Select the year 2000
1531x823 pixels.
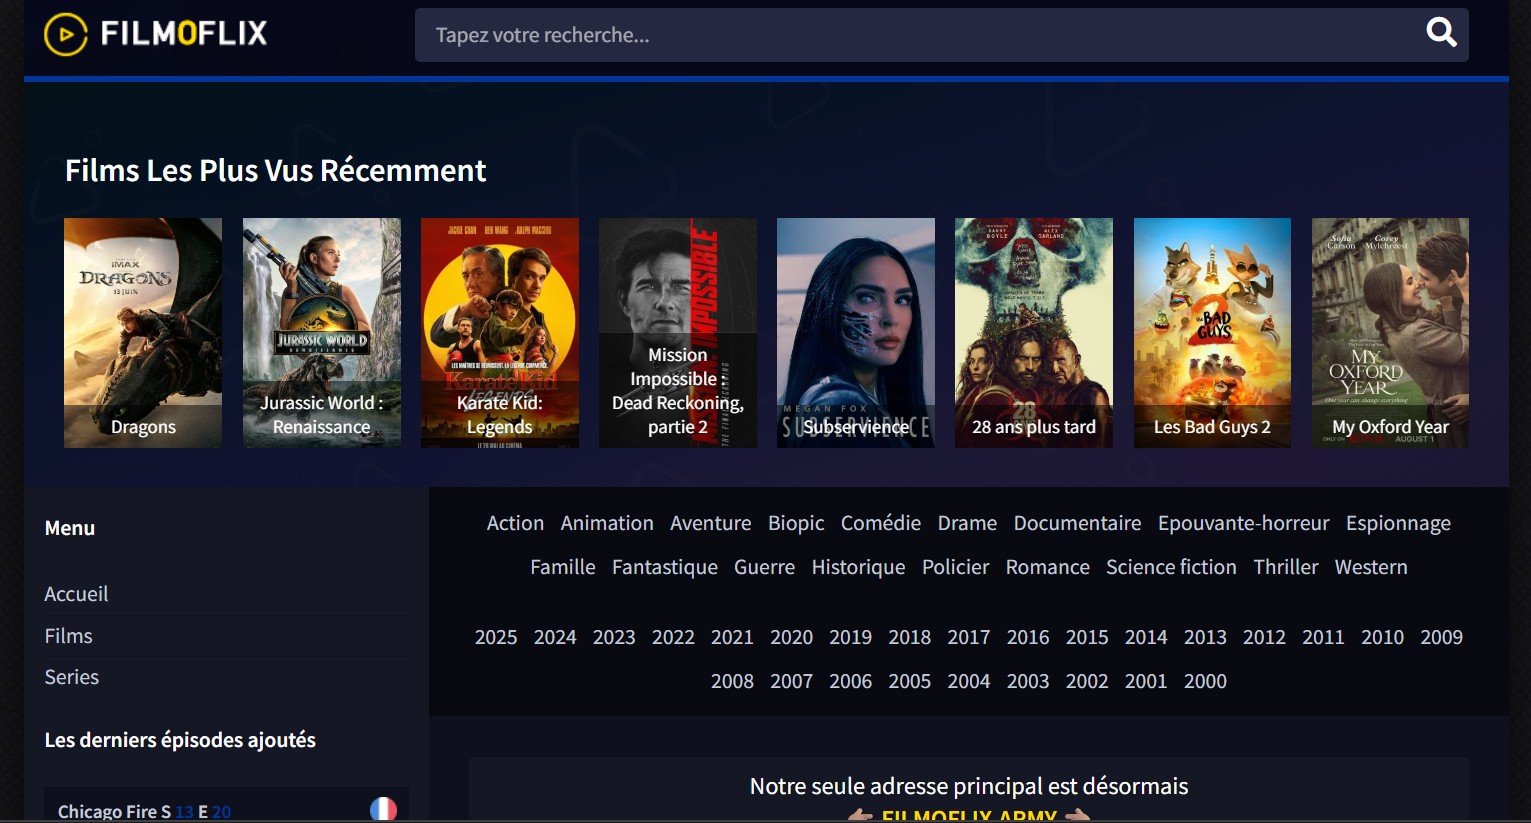[1205, 681]
